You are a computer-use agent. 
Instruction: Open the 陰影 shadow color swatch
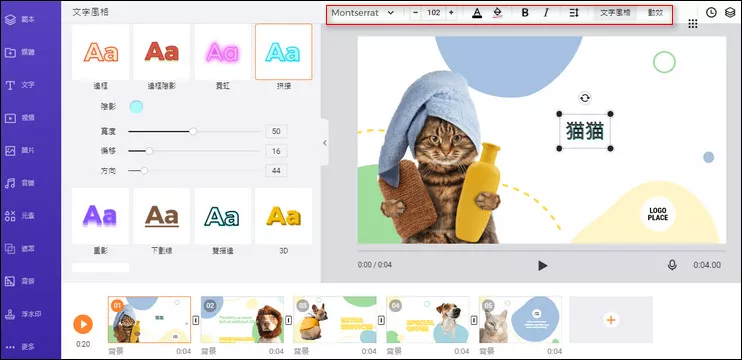click(x=136, y=107)
